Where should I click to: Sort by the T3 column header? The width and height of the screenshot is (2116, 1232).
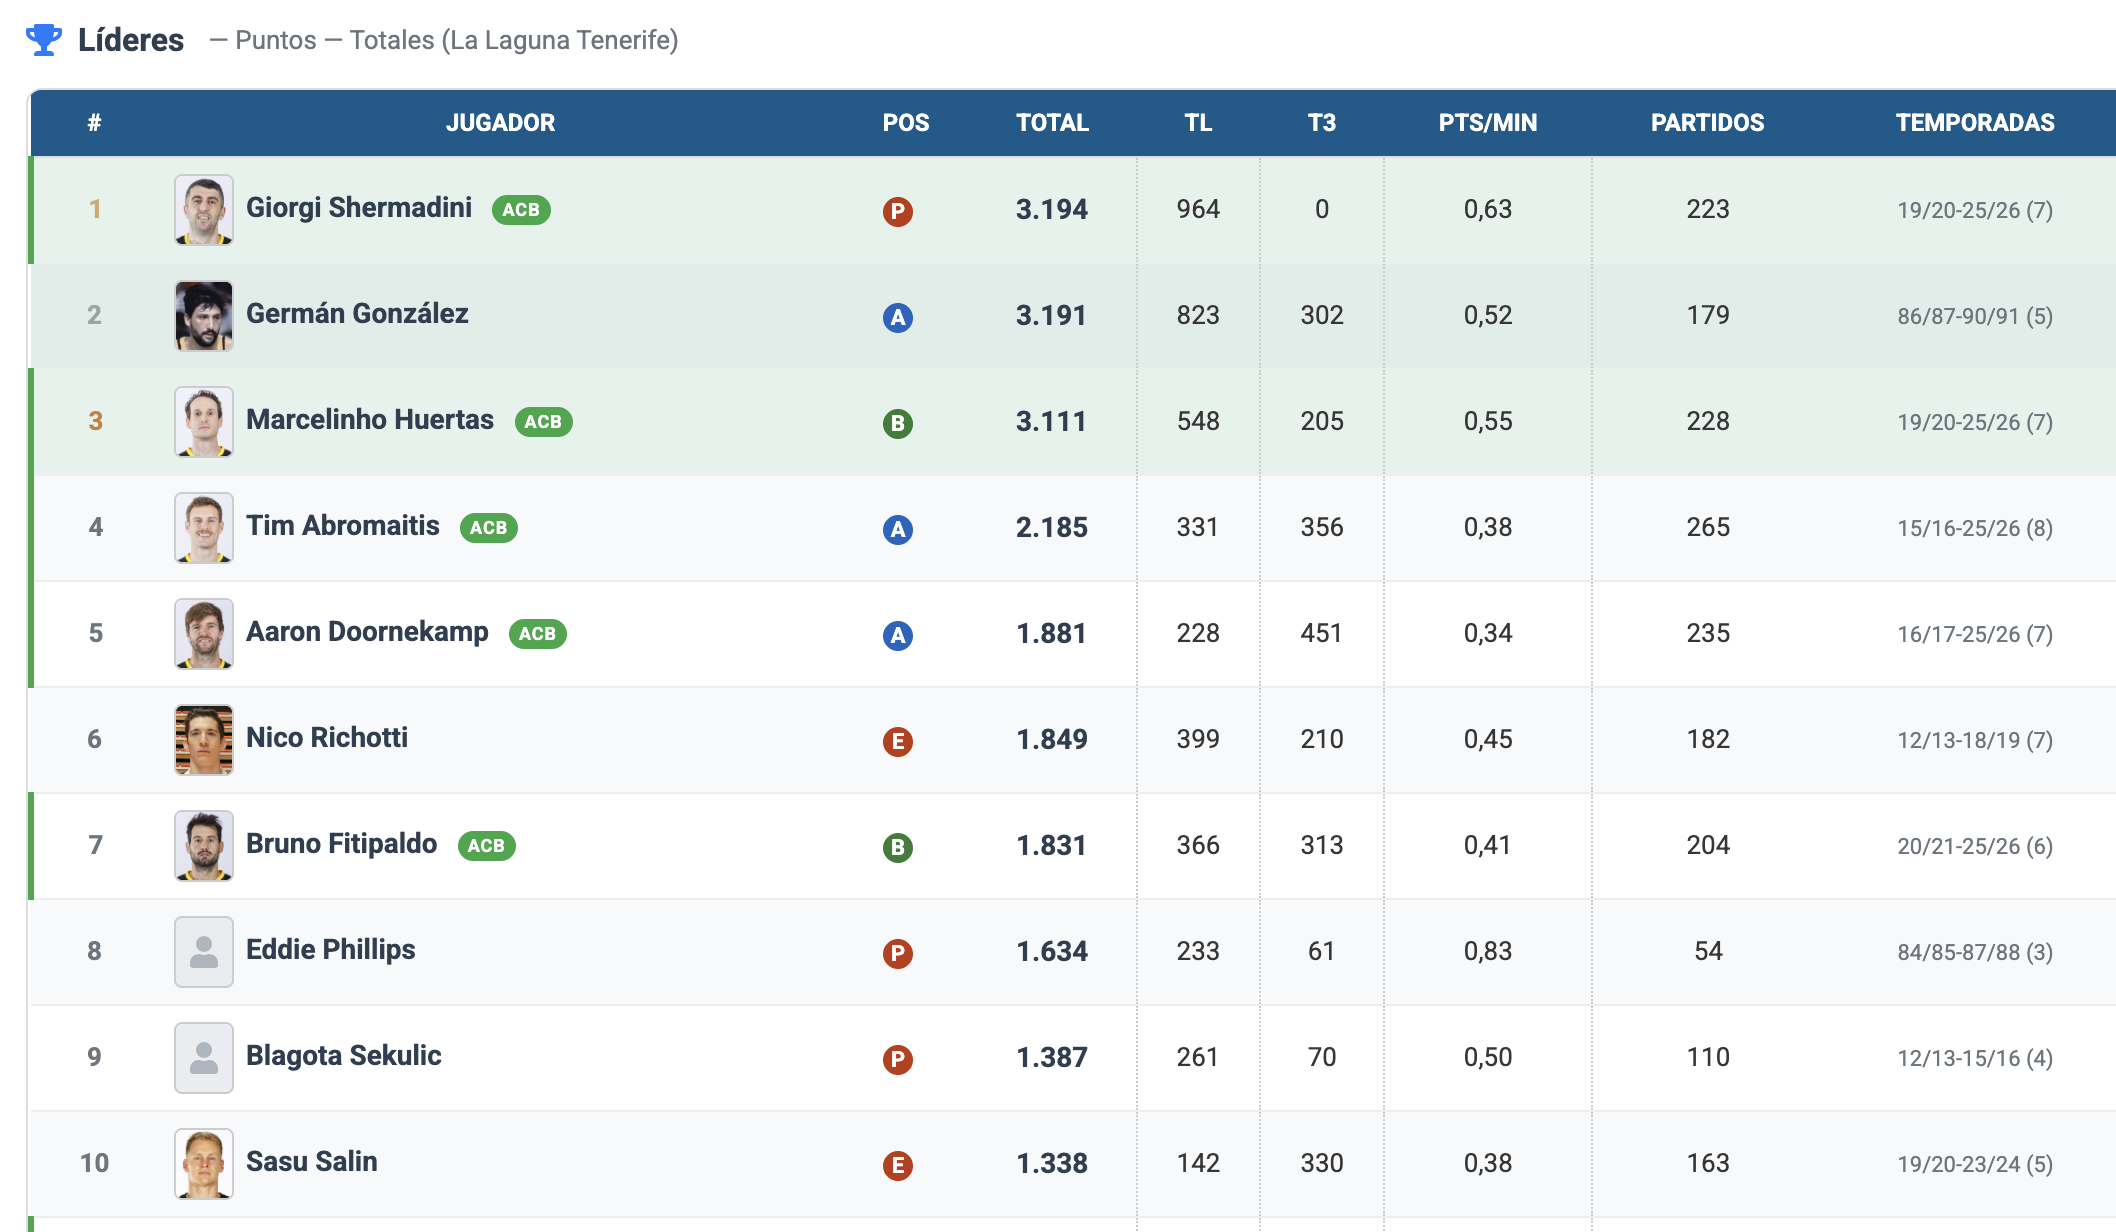tap(1321, 123)
